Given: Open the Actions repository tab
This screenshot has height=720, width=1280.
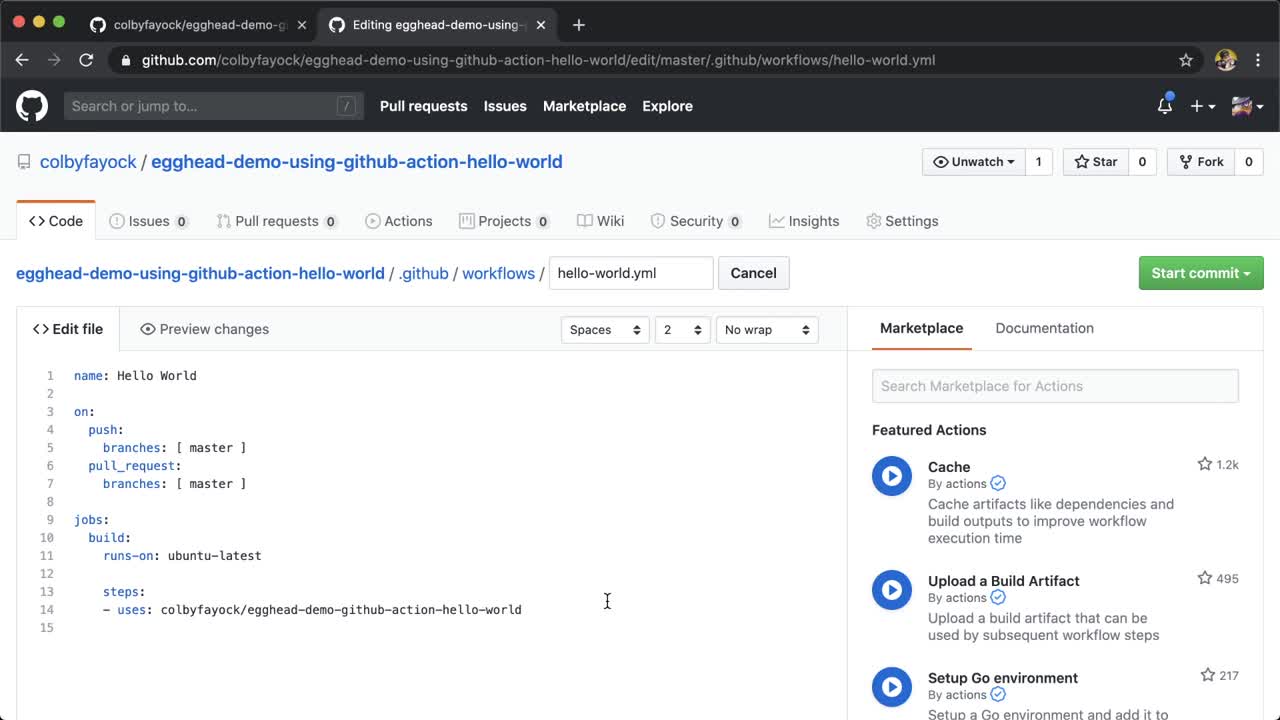Looking at the screenshot, I should [398, 221].
